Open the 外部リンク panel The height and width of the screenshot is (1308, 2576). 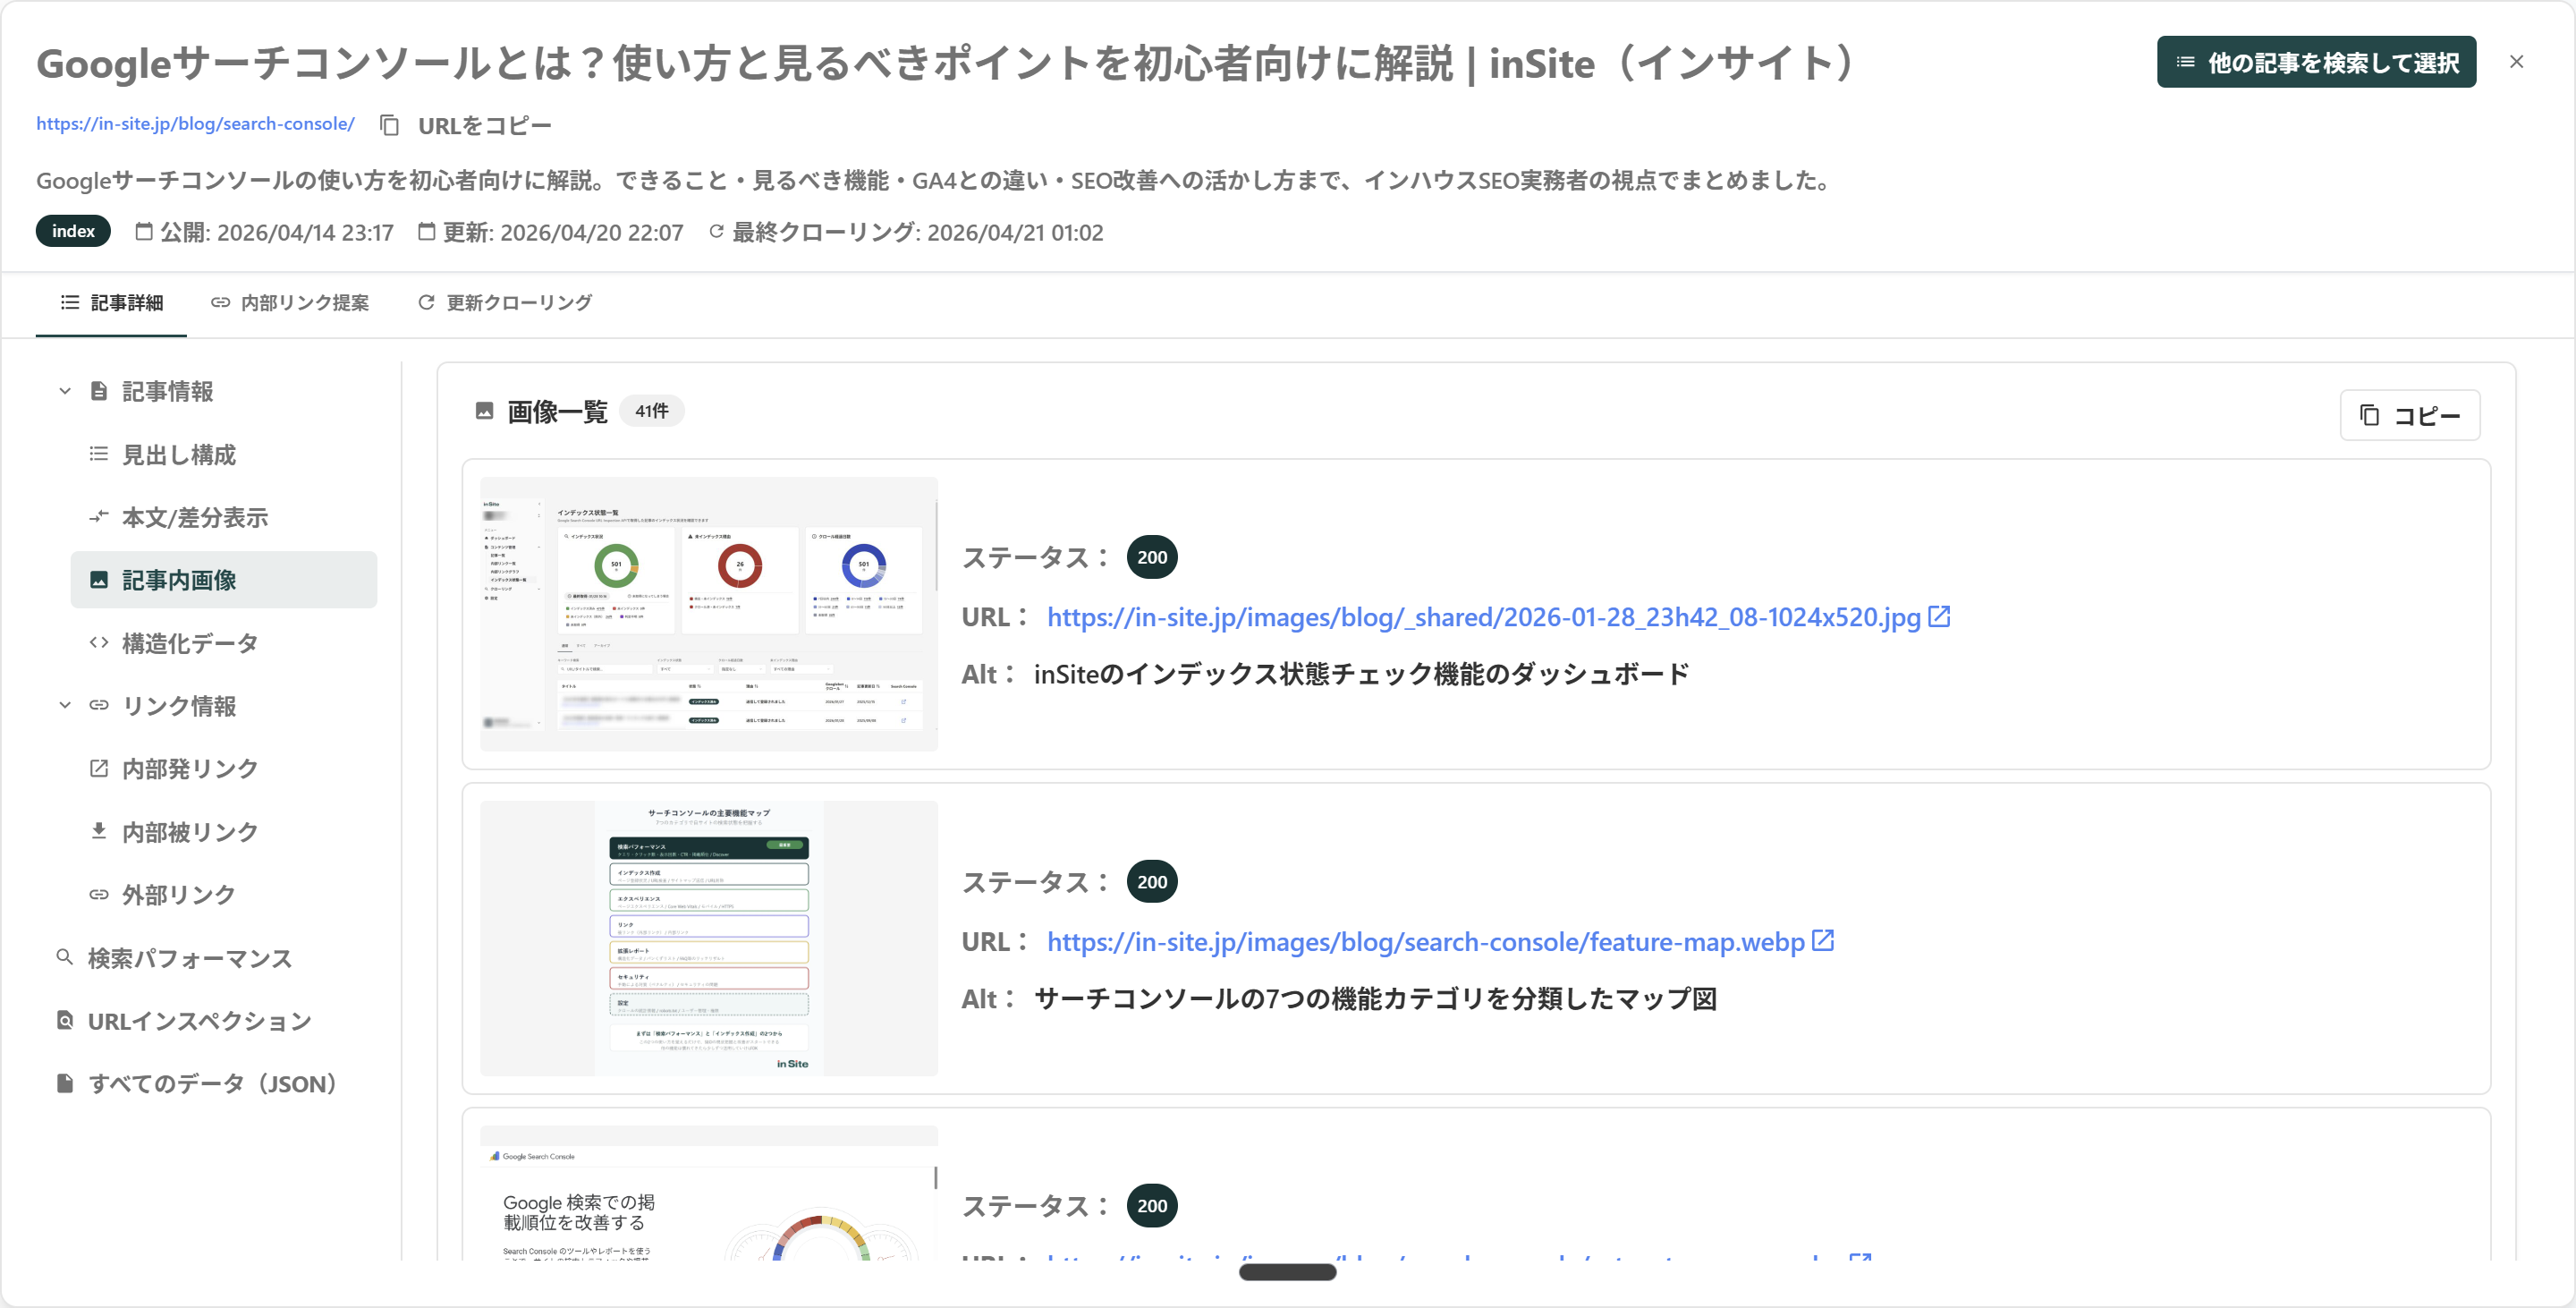coord(177,894)
